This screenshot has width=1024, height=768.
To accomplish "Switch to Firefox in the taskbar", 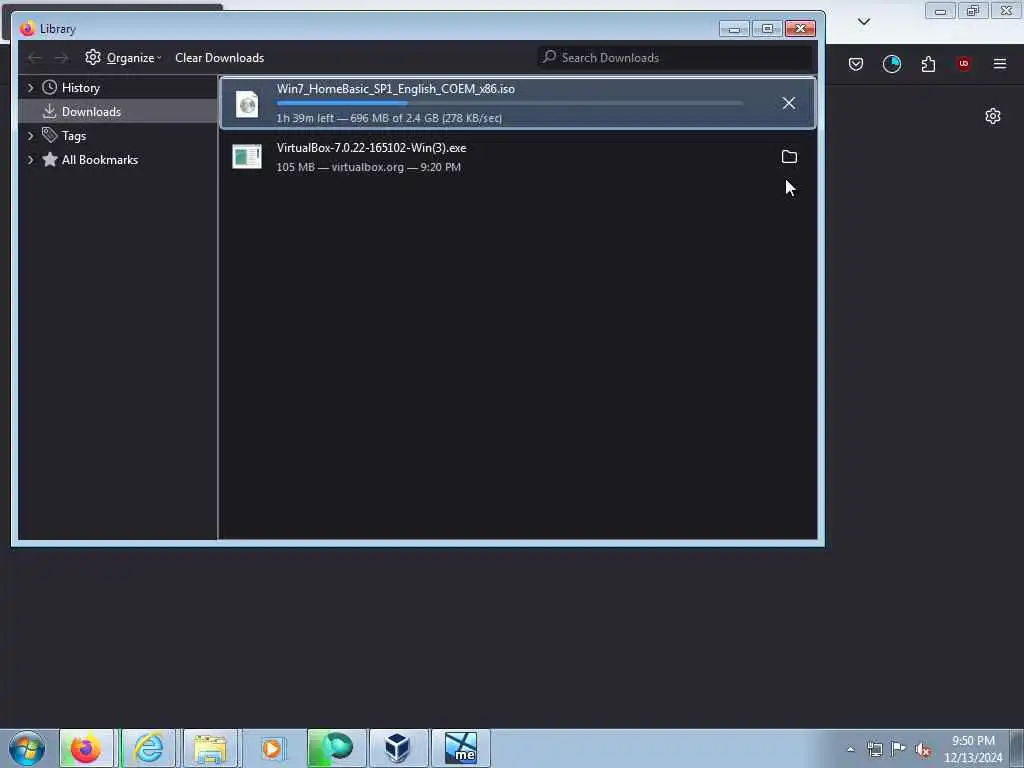I will (x=86, y=748).
